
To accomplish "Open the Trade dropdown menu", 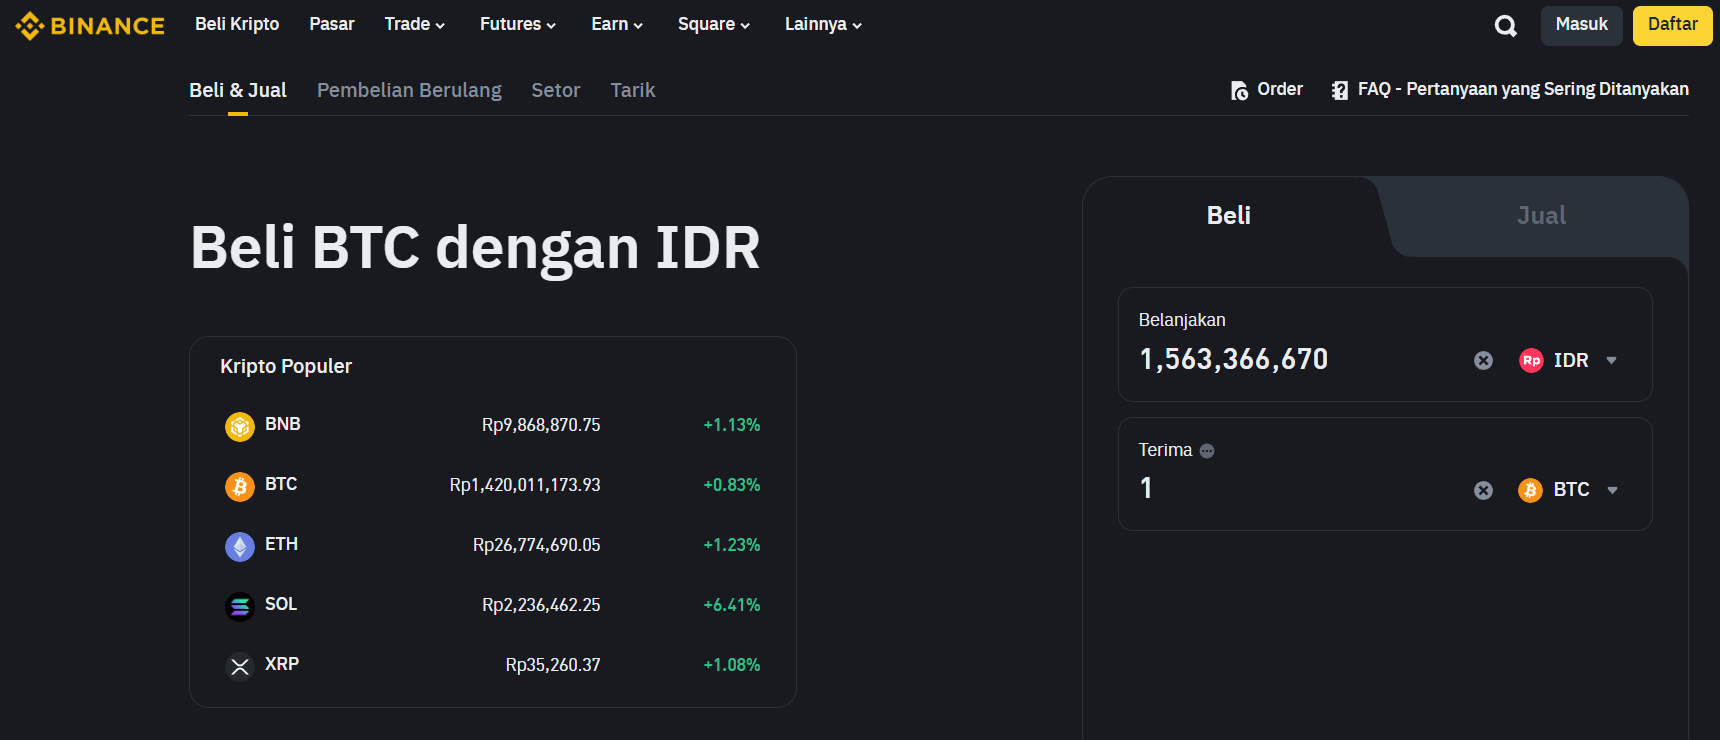I will point(414,25).
